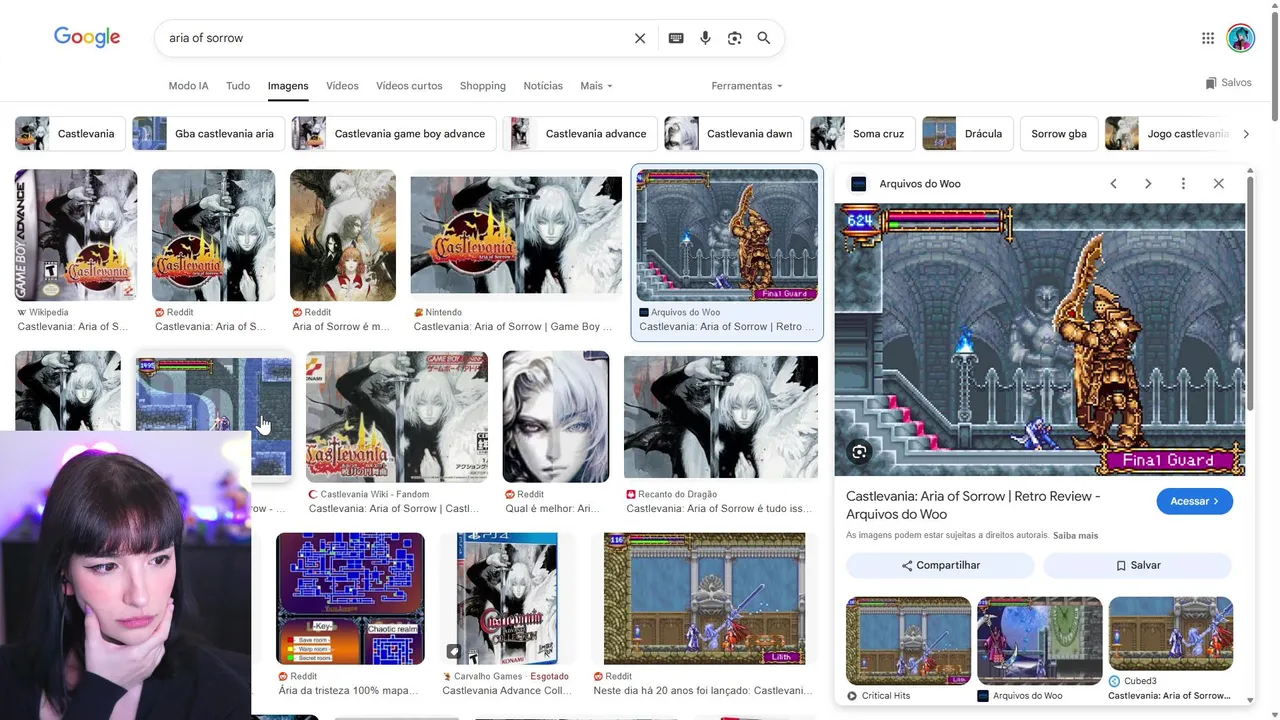
Task: Open the Google account avatar
Action: pos(1241,38)
